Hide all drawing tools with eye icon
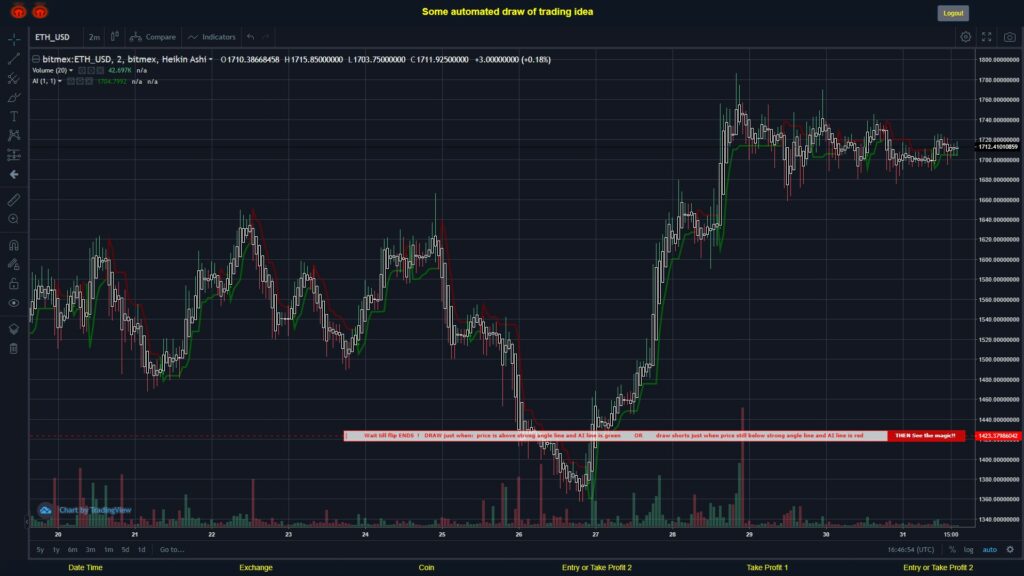1024x576 pixels. [14, 303]
